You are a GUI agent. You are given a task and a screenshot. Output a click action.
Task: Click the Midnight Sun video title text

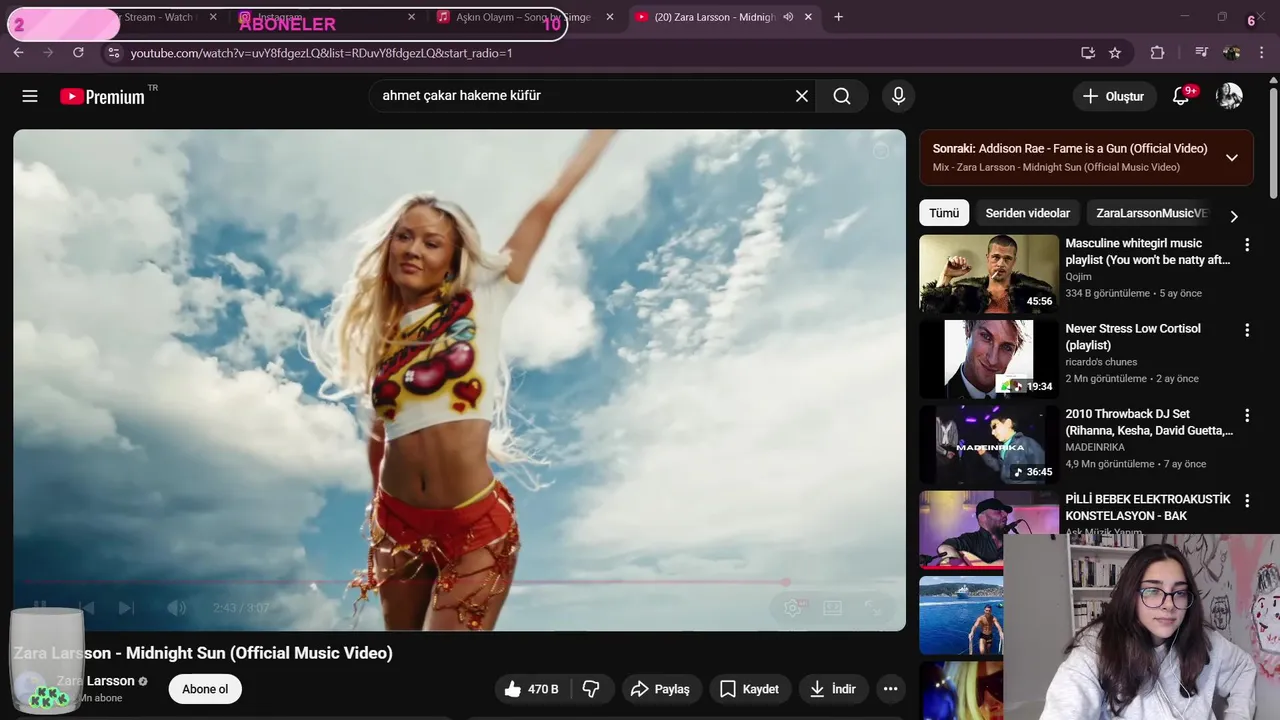coord(203,653)
